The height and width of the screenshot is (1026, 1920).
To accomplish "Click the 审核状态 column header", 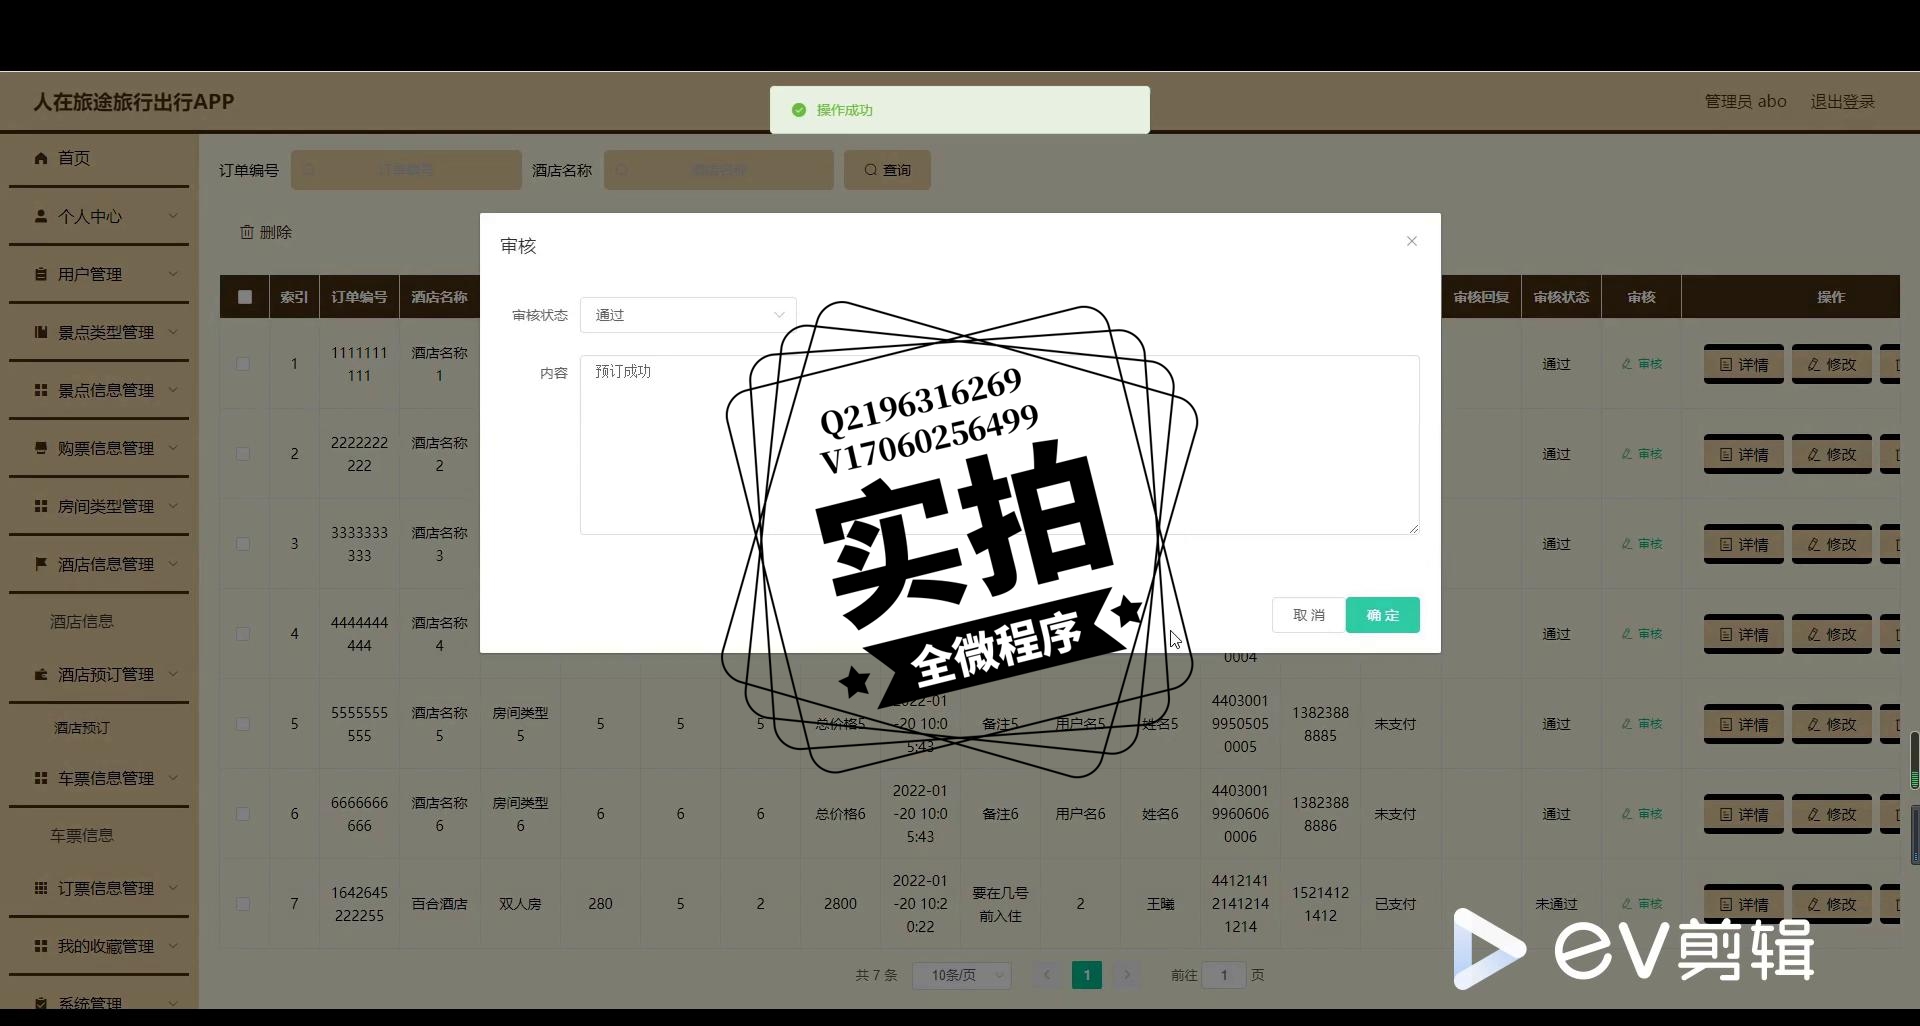I will (x=1561, y=297).
